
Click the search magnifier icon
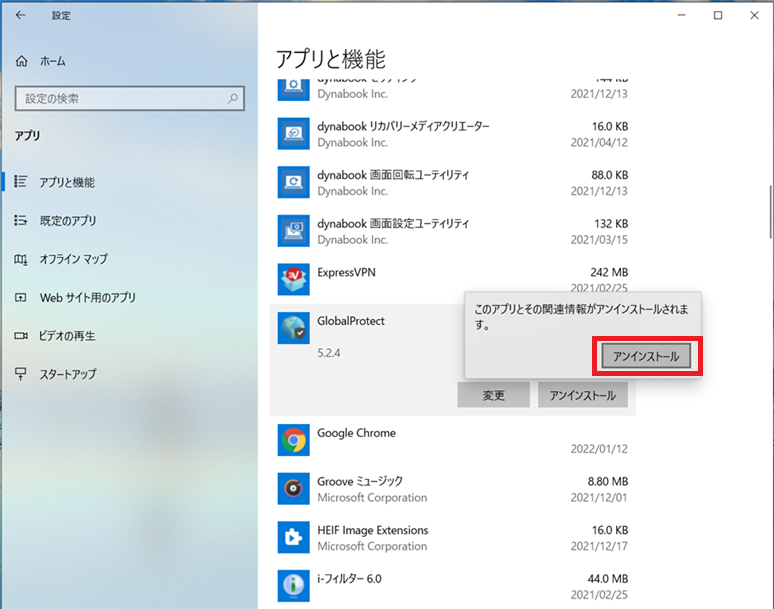coord(233,99)
